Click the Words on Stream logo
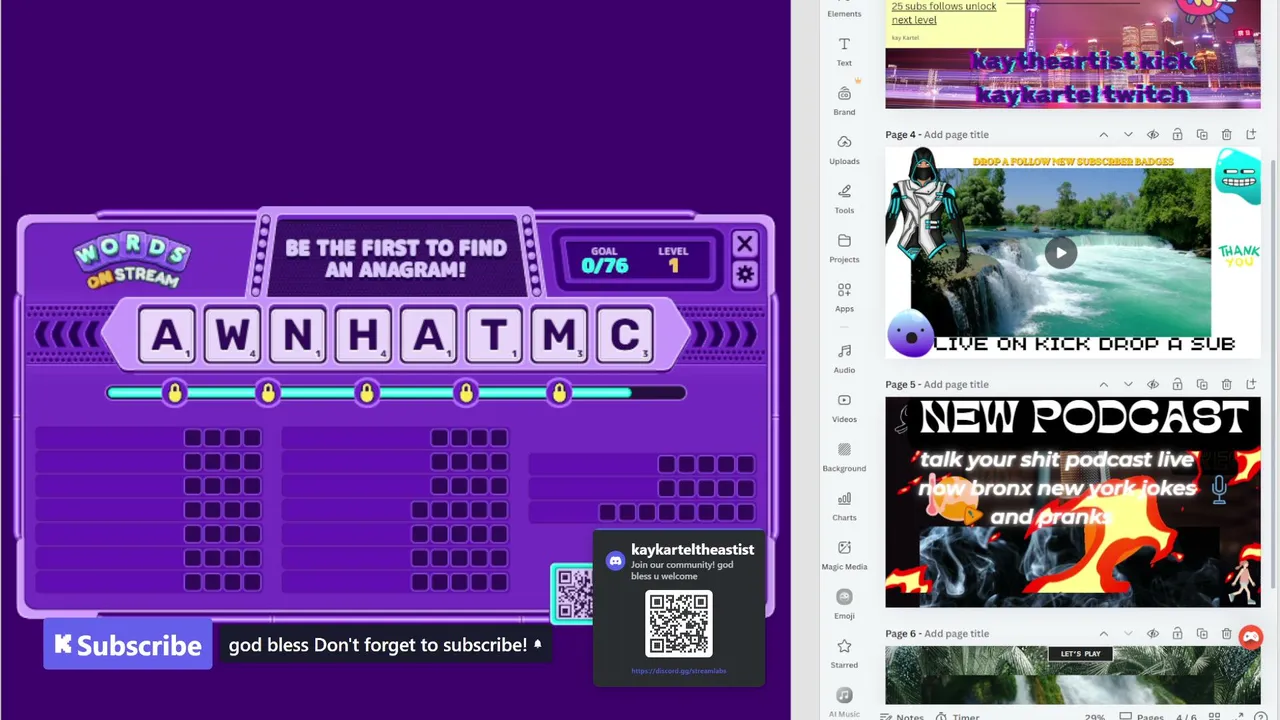 [131, 261]
